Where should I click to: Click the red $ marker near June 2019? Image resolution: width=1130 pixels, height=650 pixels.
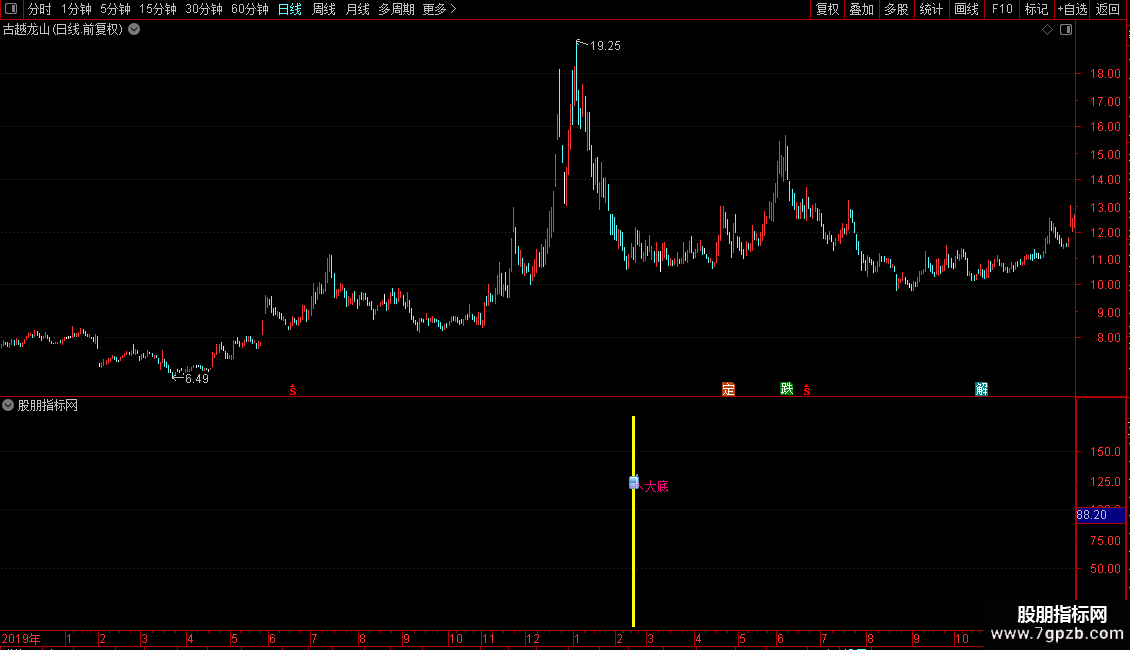(293, 390)
